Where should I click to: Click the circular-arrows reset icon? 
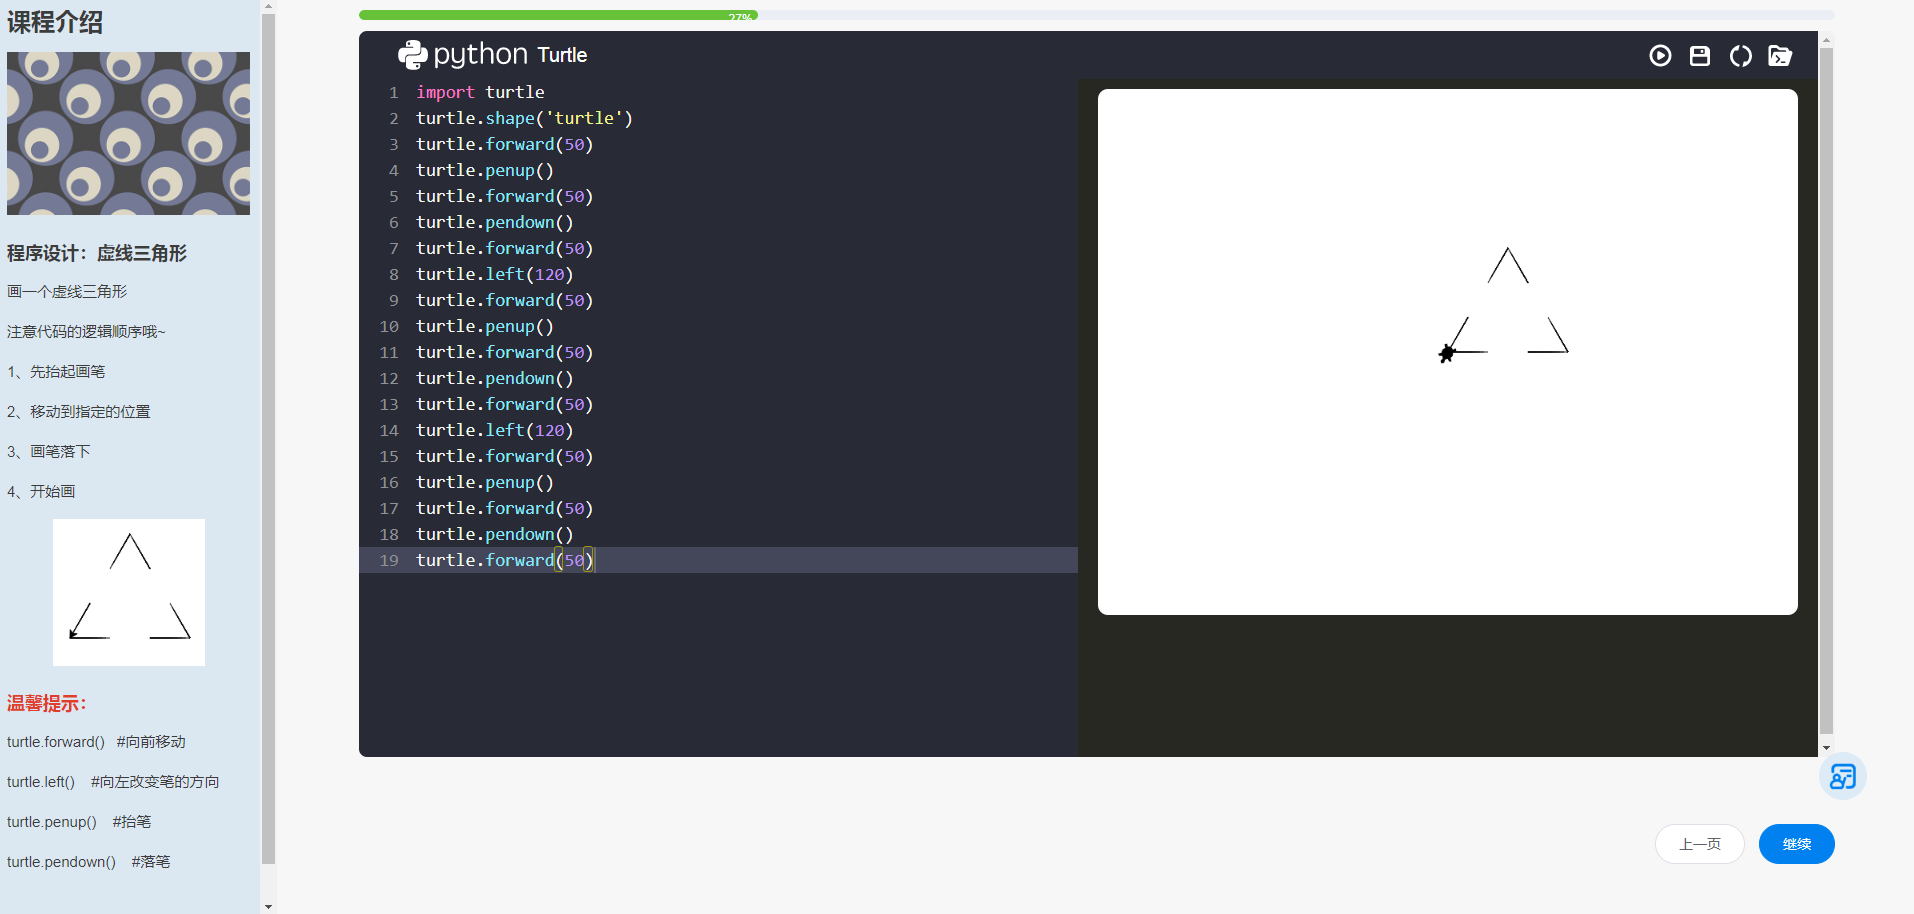click(x=1740, y=56)
